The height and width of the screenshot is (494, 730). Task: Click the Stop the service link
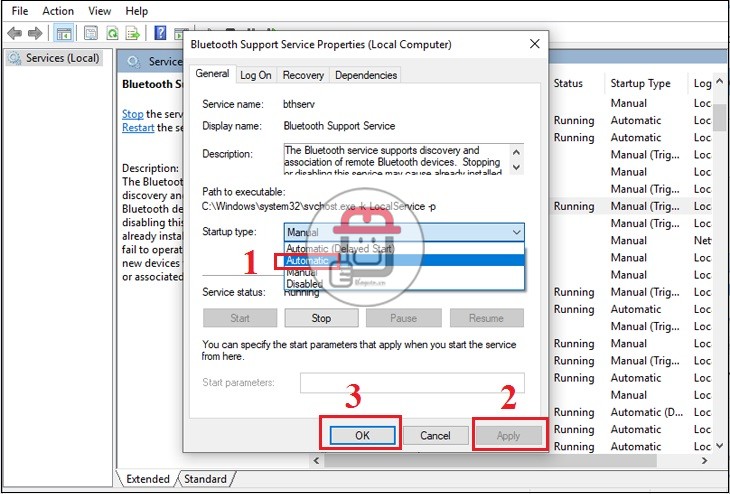click(x=133, y=114)
